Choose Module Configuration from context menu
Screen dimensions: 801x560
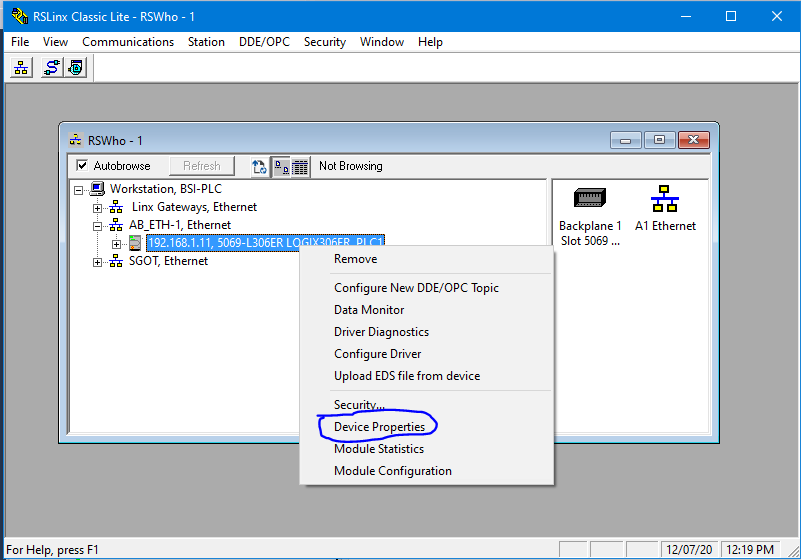point(427,471)
